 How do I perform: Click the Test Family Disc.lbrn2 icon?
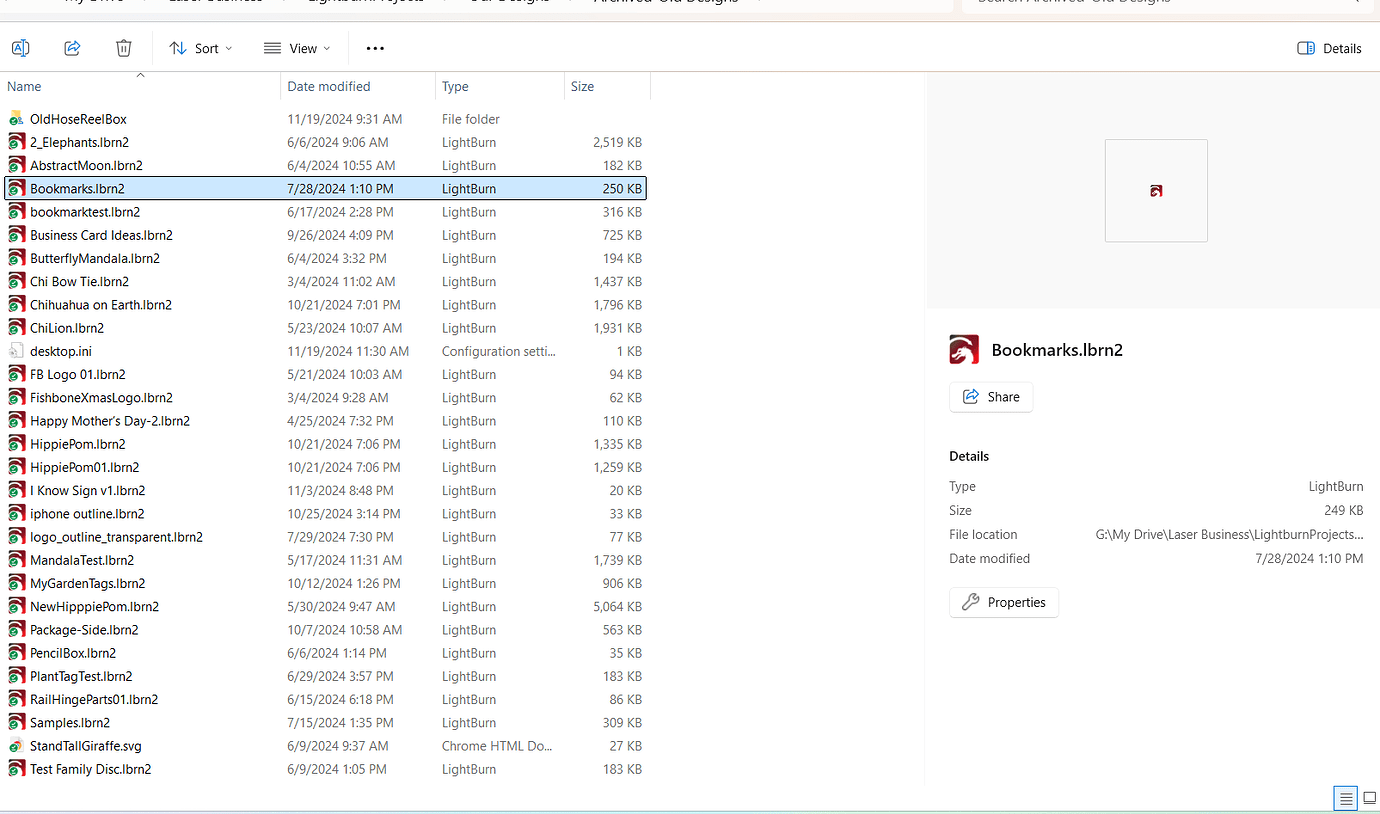[16, 769]
